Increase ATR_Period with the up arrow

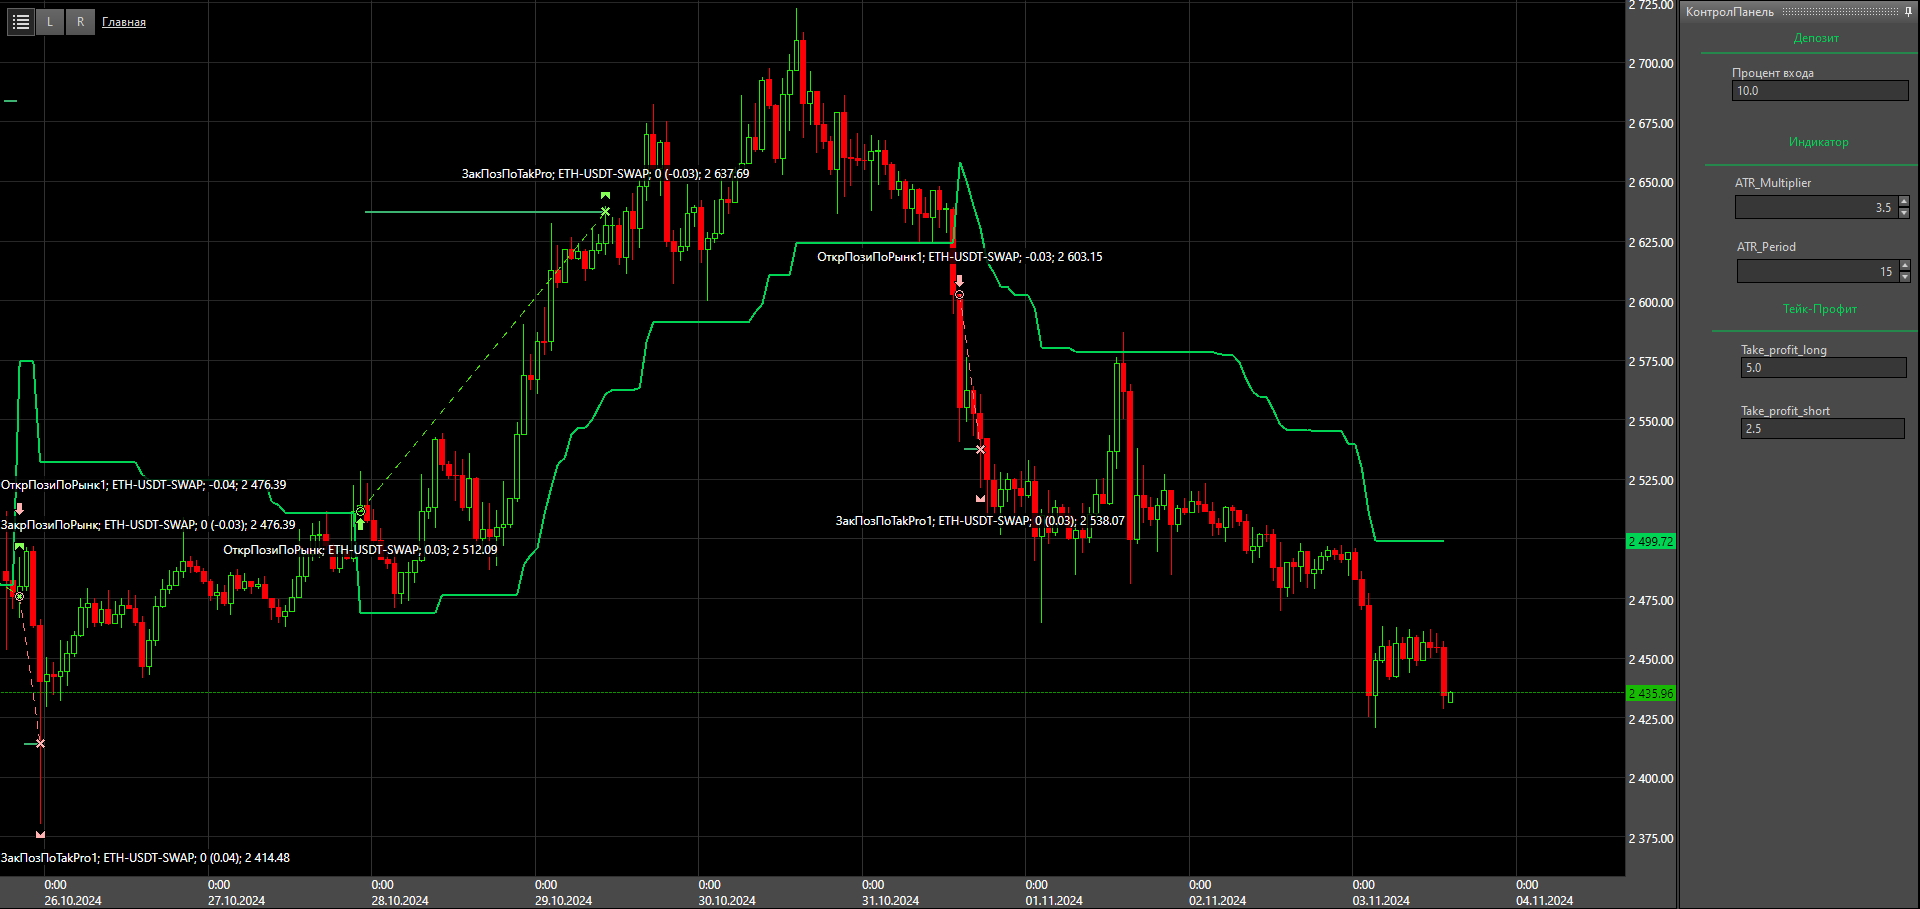click(1904, 265)
